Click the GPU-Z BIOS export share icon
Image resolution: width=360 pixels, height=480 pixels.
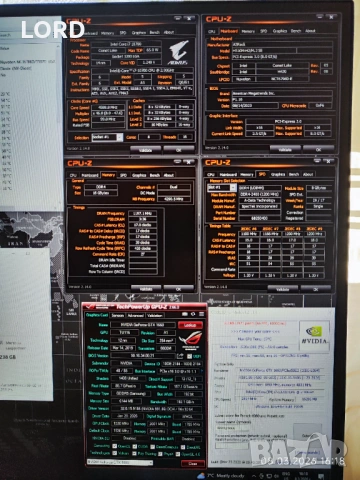181,356
